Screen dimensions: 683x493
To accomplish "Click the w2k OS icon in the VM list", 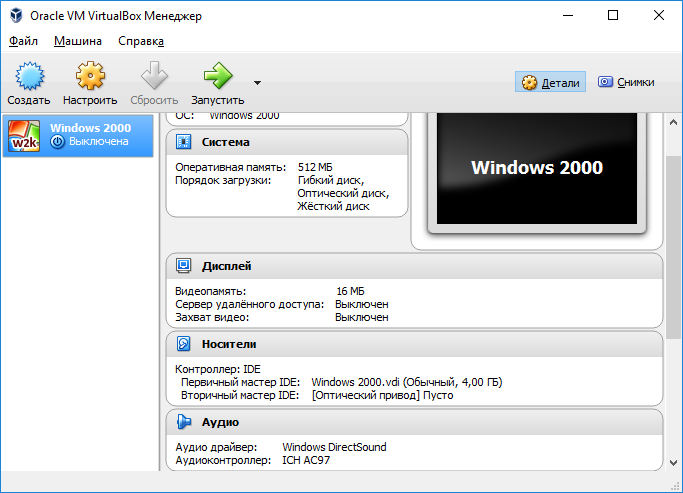I will tap(24, 136).
